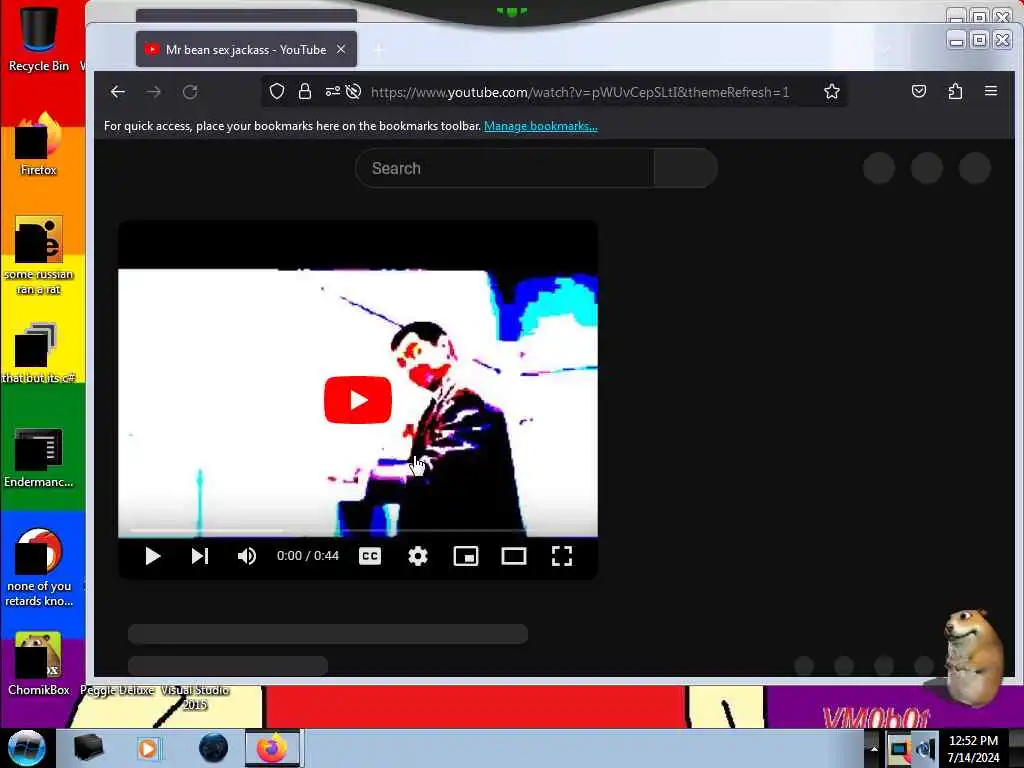Select the Mr bean YouTube tab
1024x768 pixels.
click(246, 50)
